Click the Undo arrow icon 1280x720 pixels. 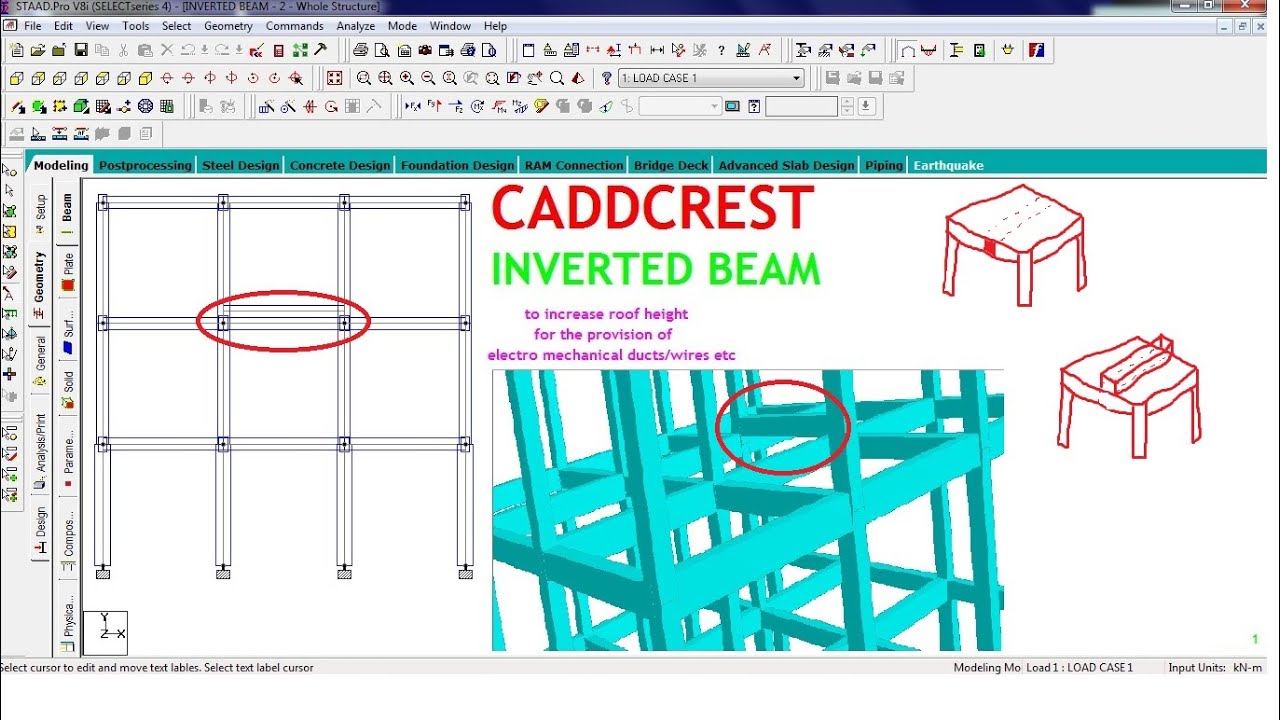coord(188,50)
